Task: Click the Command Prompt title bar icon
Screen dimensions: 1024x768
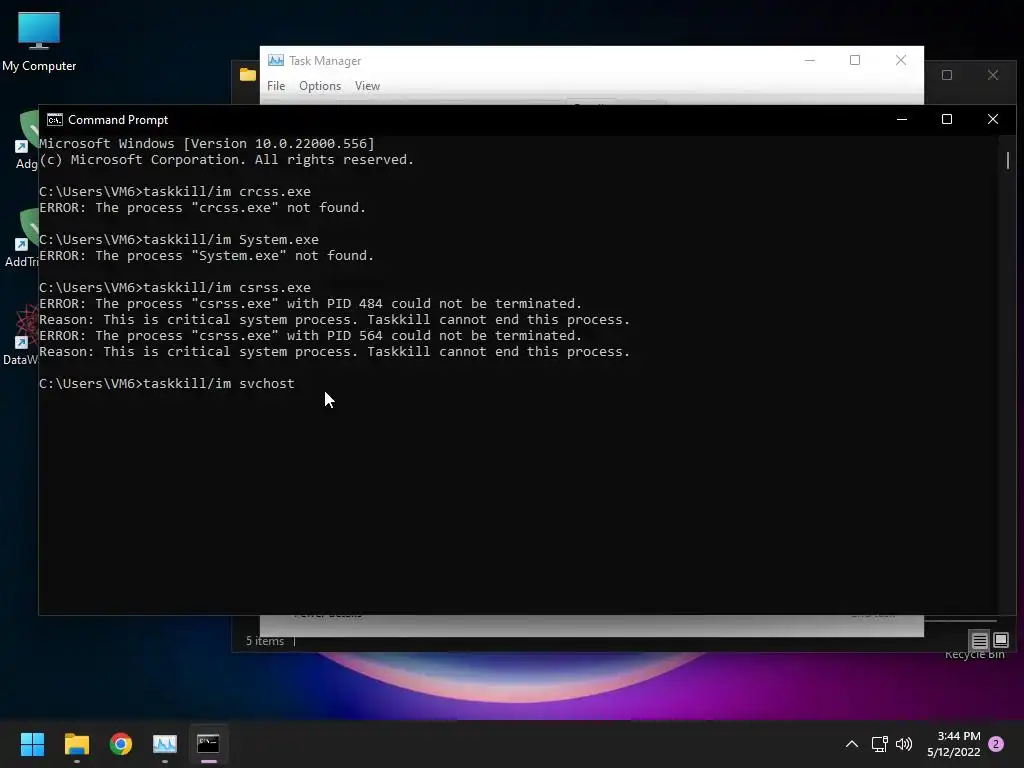Action: (55, 120)
